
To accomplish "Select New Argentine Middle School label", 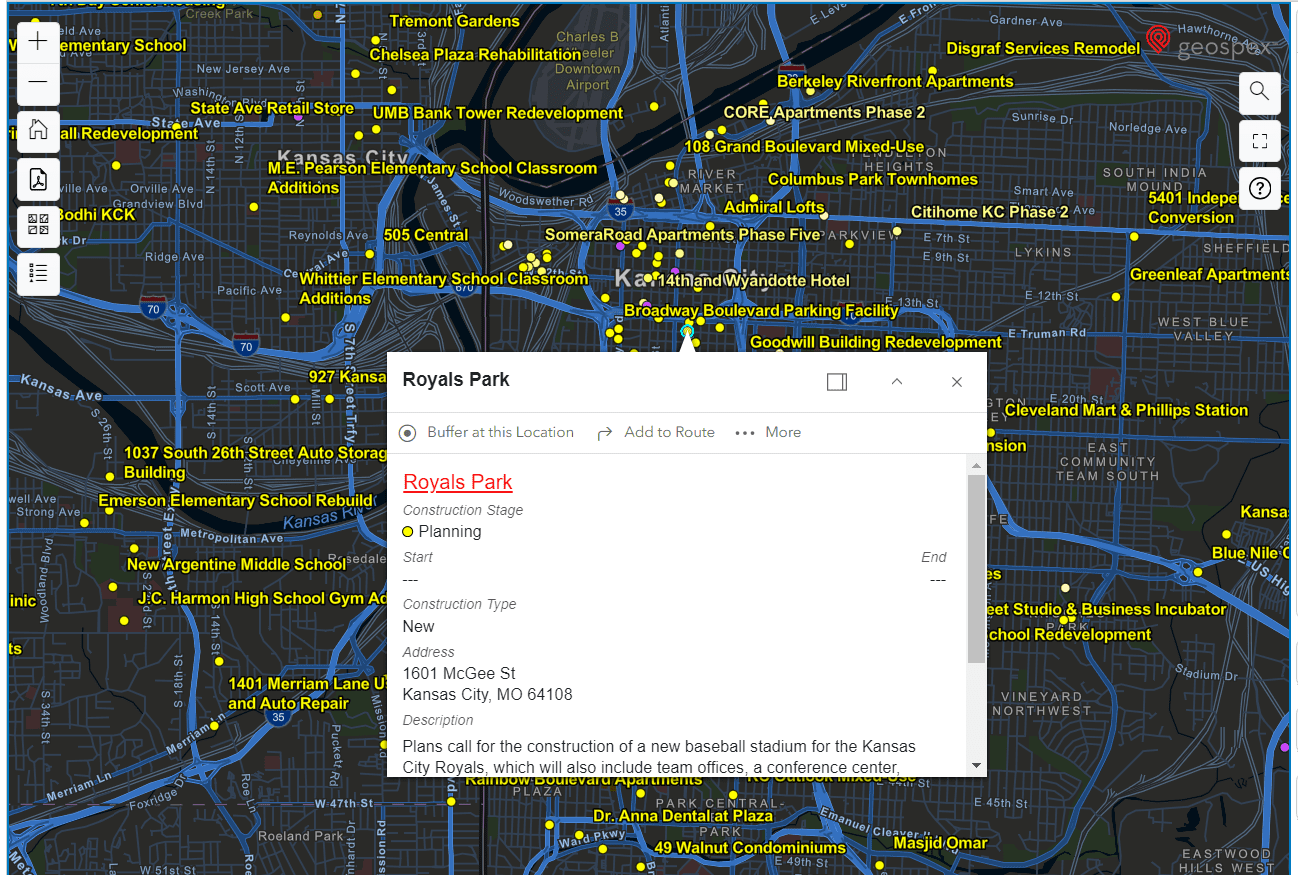I will 236,564.
